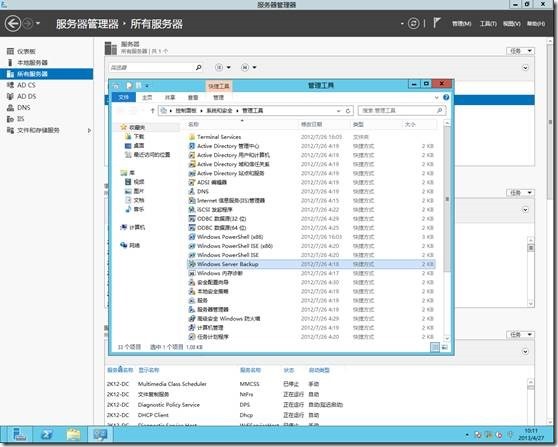Expand the Explorer ribbon with the chevron
The width and height of the screenshot is (558, 447).
coord(437,98)
